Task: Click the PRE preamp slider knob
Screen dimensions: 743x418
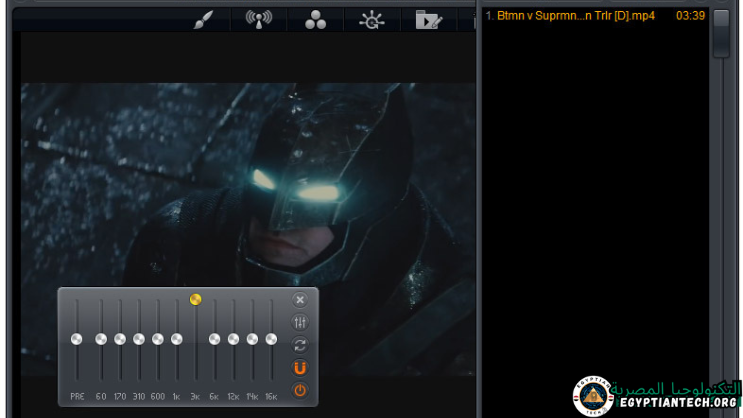Action: [77, 340]
